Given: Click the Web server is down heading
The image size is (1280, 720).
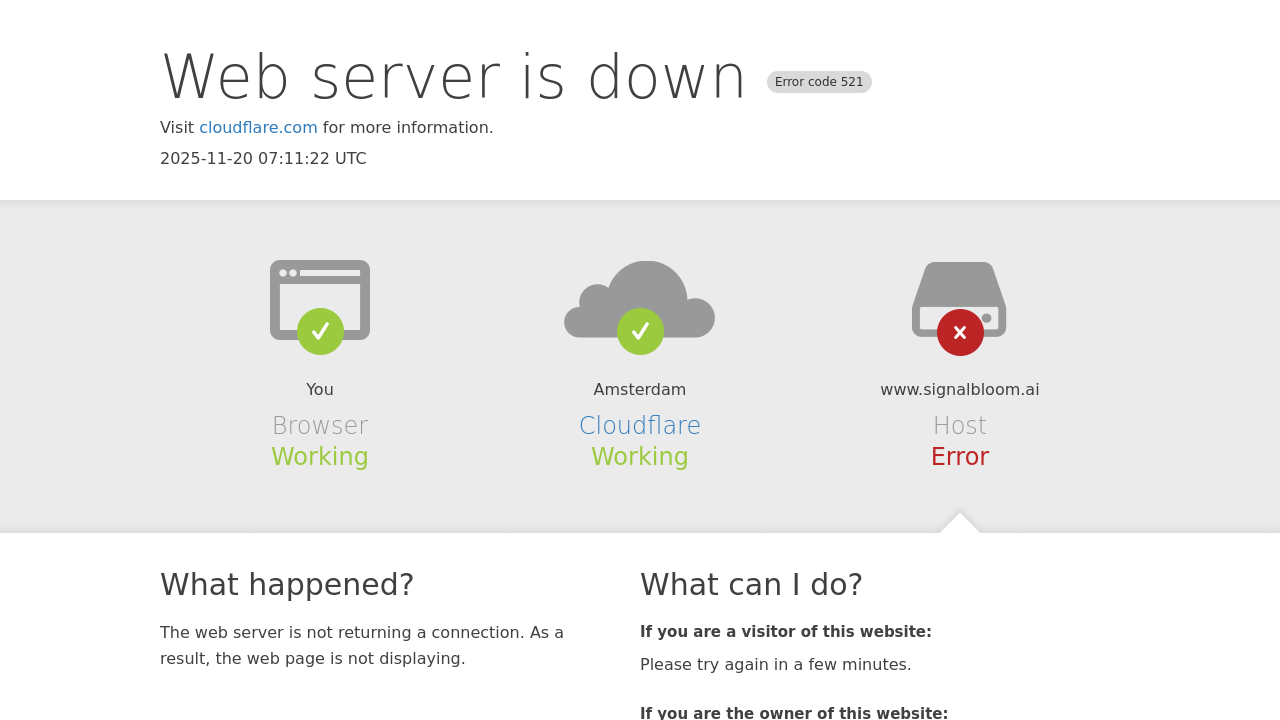Looking at the screenshot, I should click(x=453, y=78).
